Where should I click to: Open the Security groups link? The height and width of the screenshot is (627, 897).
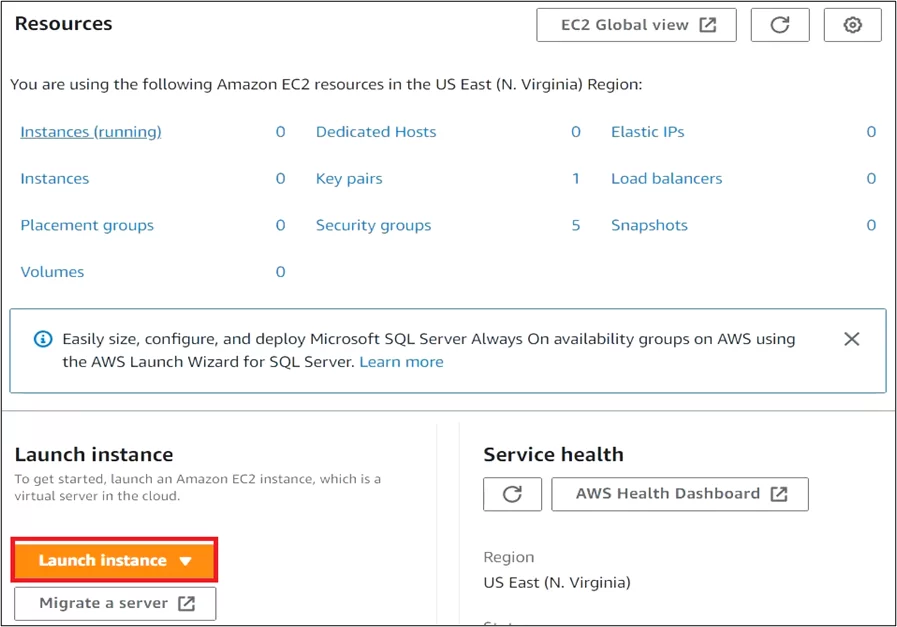pyautogui.click(x=373, y=225)
